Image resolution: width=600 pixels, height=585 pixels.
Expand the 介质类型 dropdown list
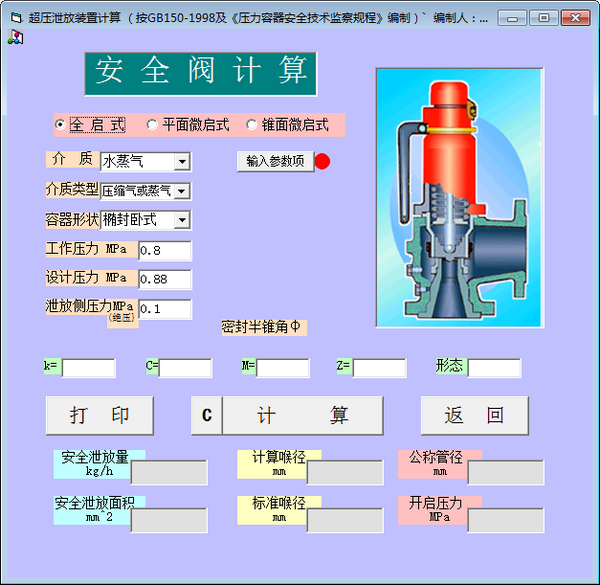click(x=181, y=191)
